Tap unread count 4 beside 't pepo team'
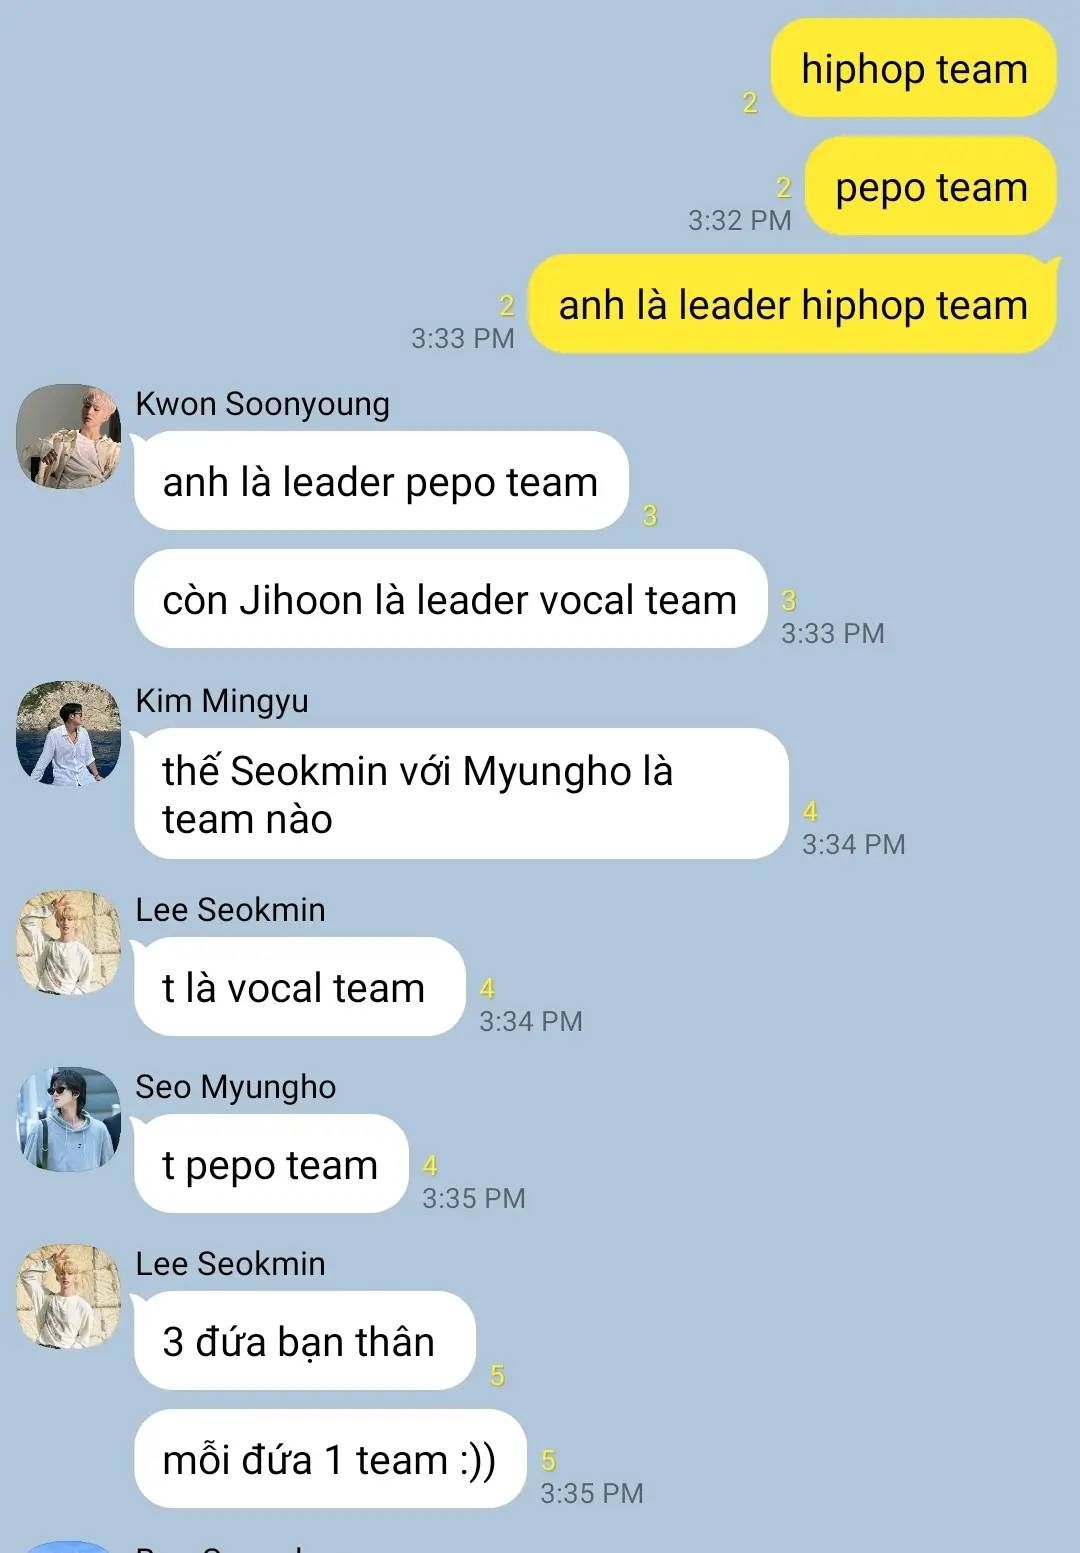The width and height of the screenshot is (1080, 1553). [430, 1166]
